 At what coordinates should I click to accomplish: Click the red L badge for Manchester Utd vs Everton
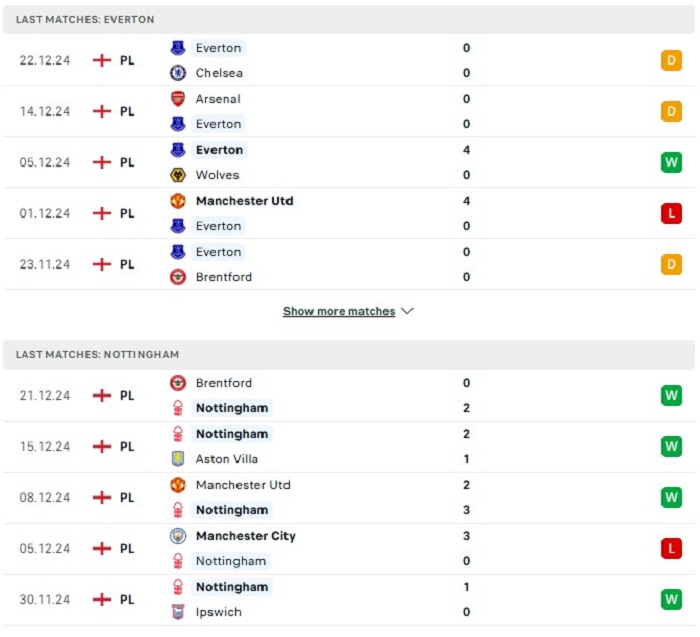click(671, 213)
